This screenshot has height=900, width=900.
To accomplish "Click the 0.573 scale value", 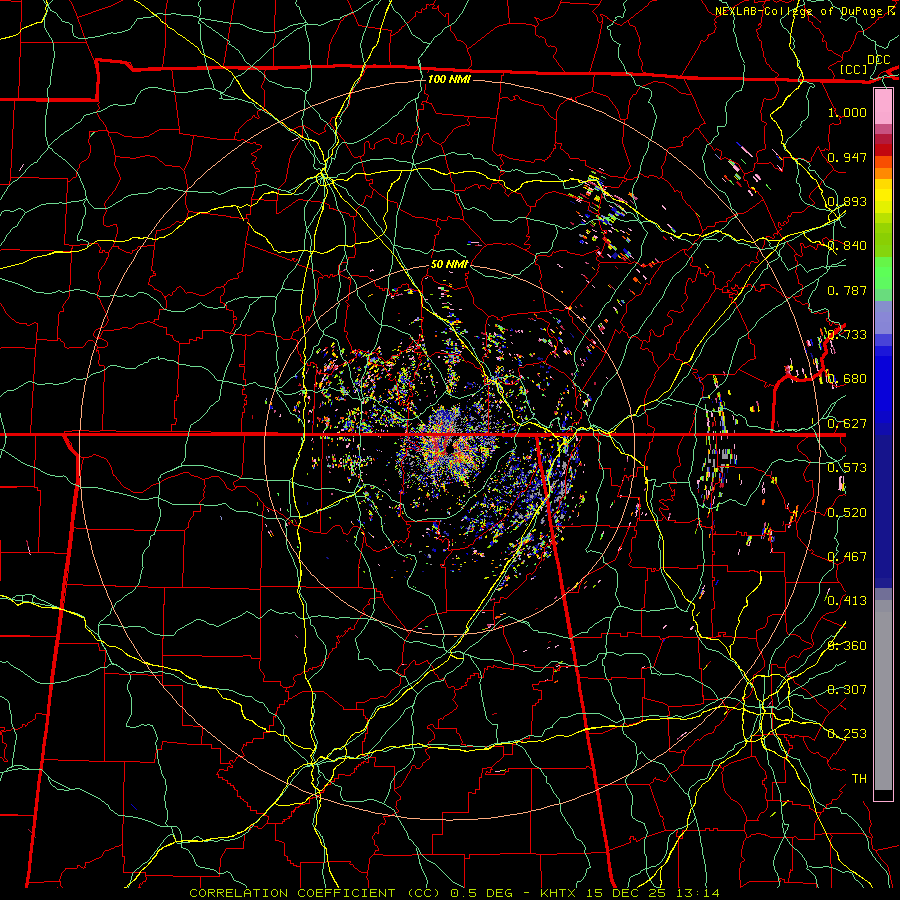I will pos(847,468).
